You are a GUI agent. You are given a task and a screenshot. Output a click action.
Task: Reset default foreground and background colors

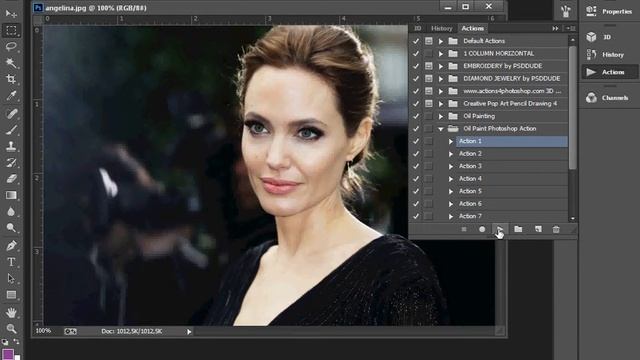pos(4,342)
